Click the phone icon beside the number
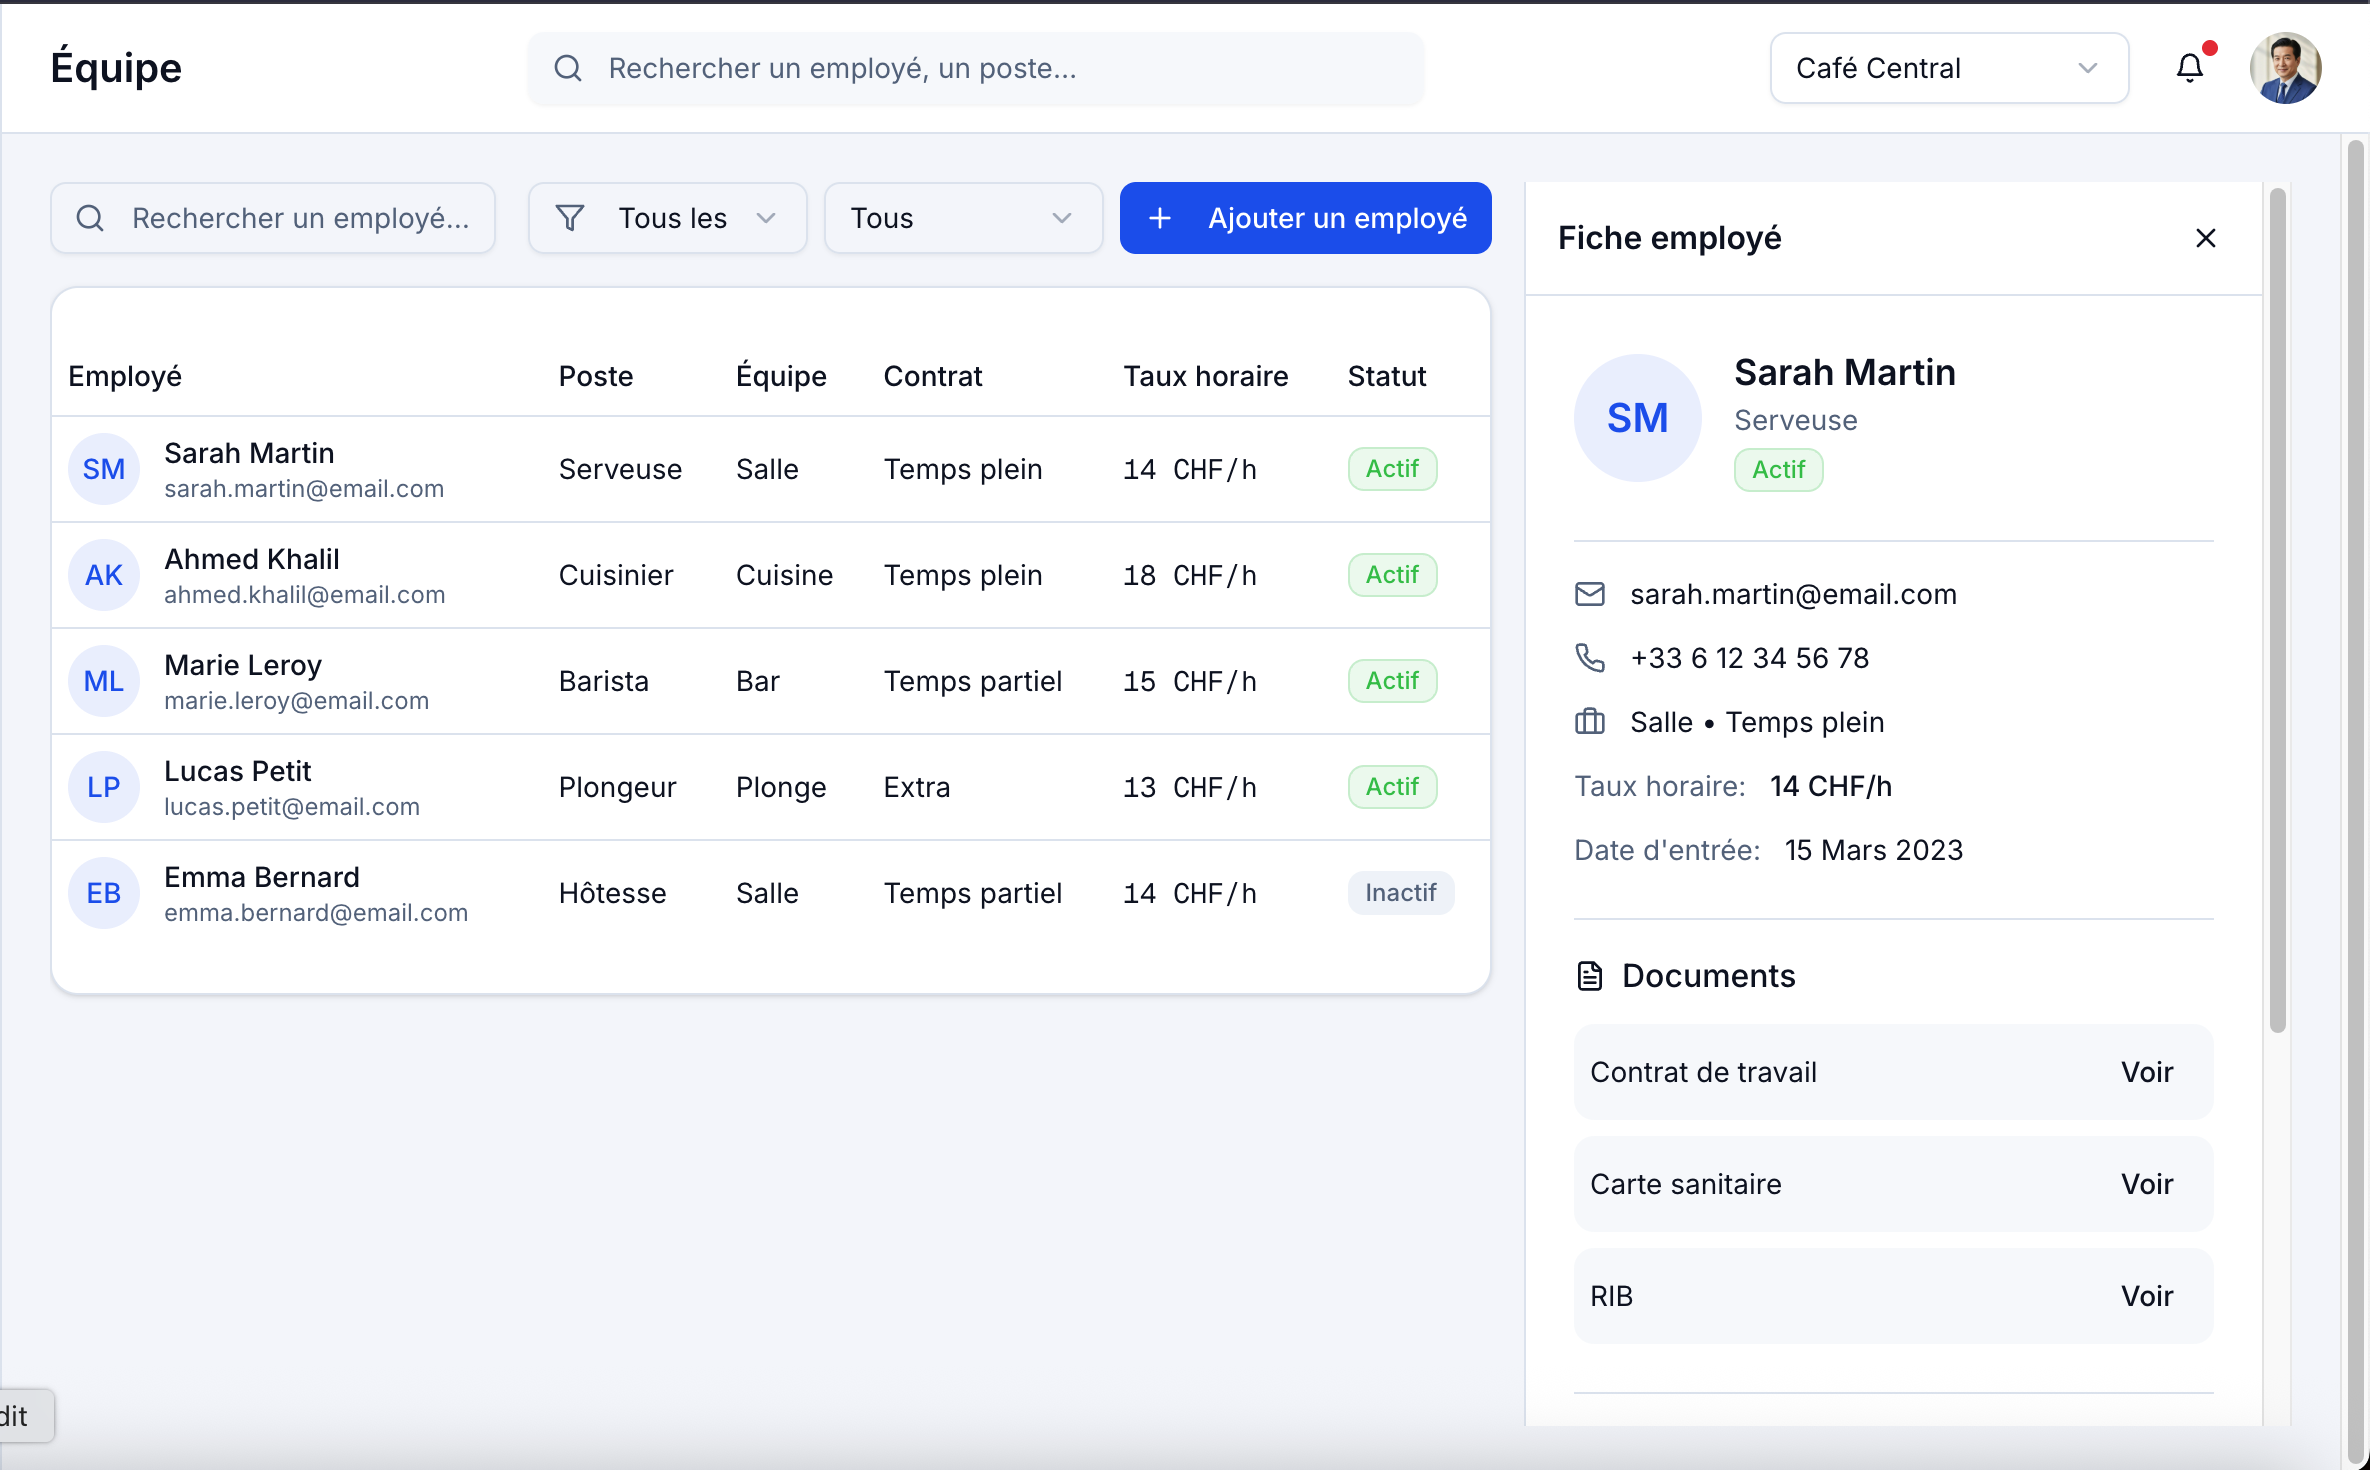Viewport: 2370px width, 1470px height. click(x=1590, y=658)
